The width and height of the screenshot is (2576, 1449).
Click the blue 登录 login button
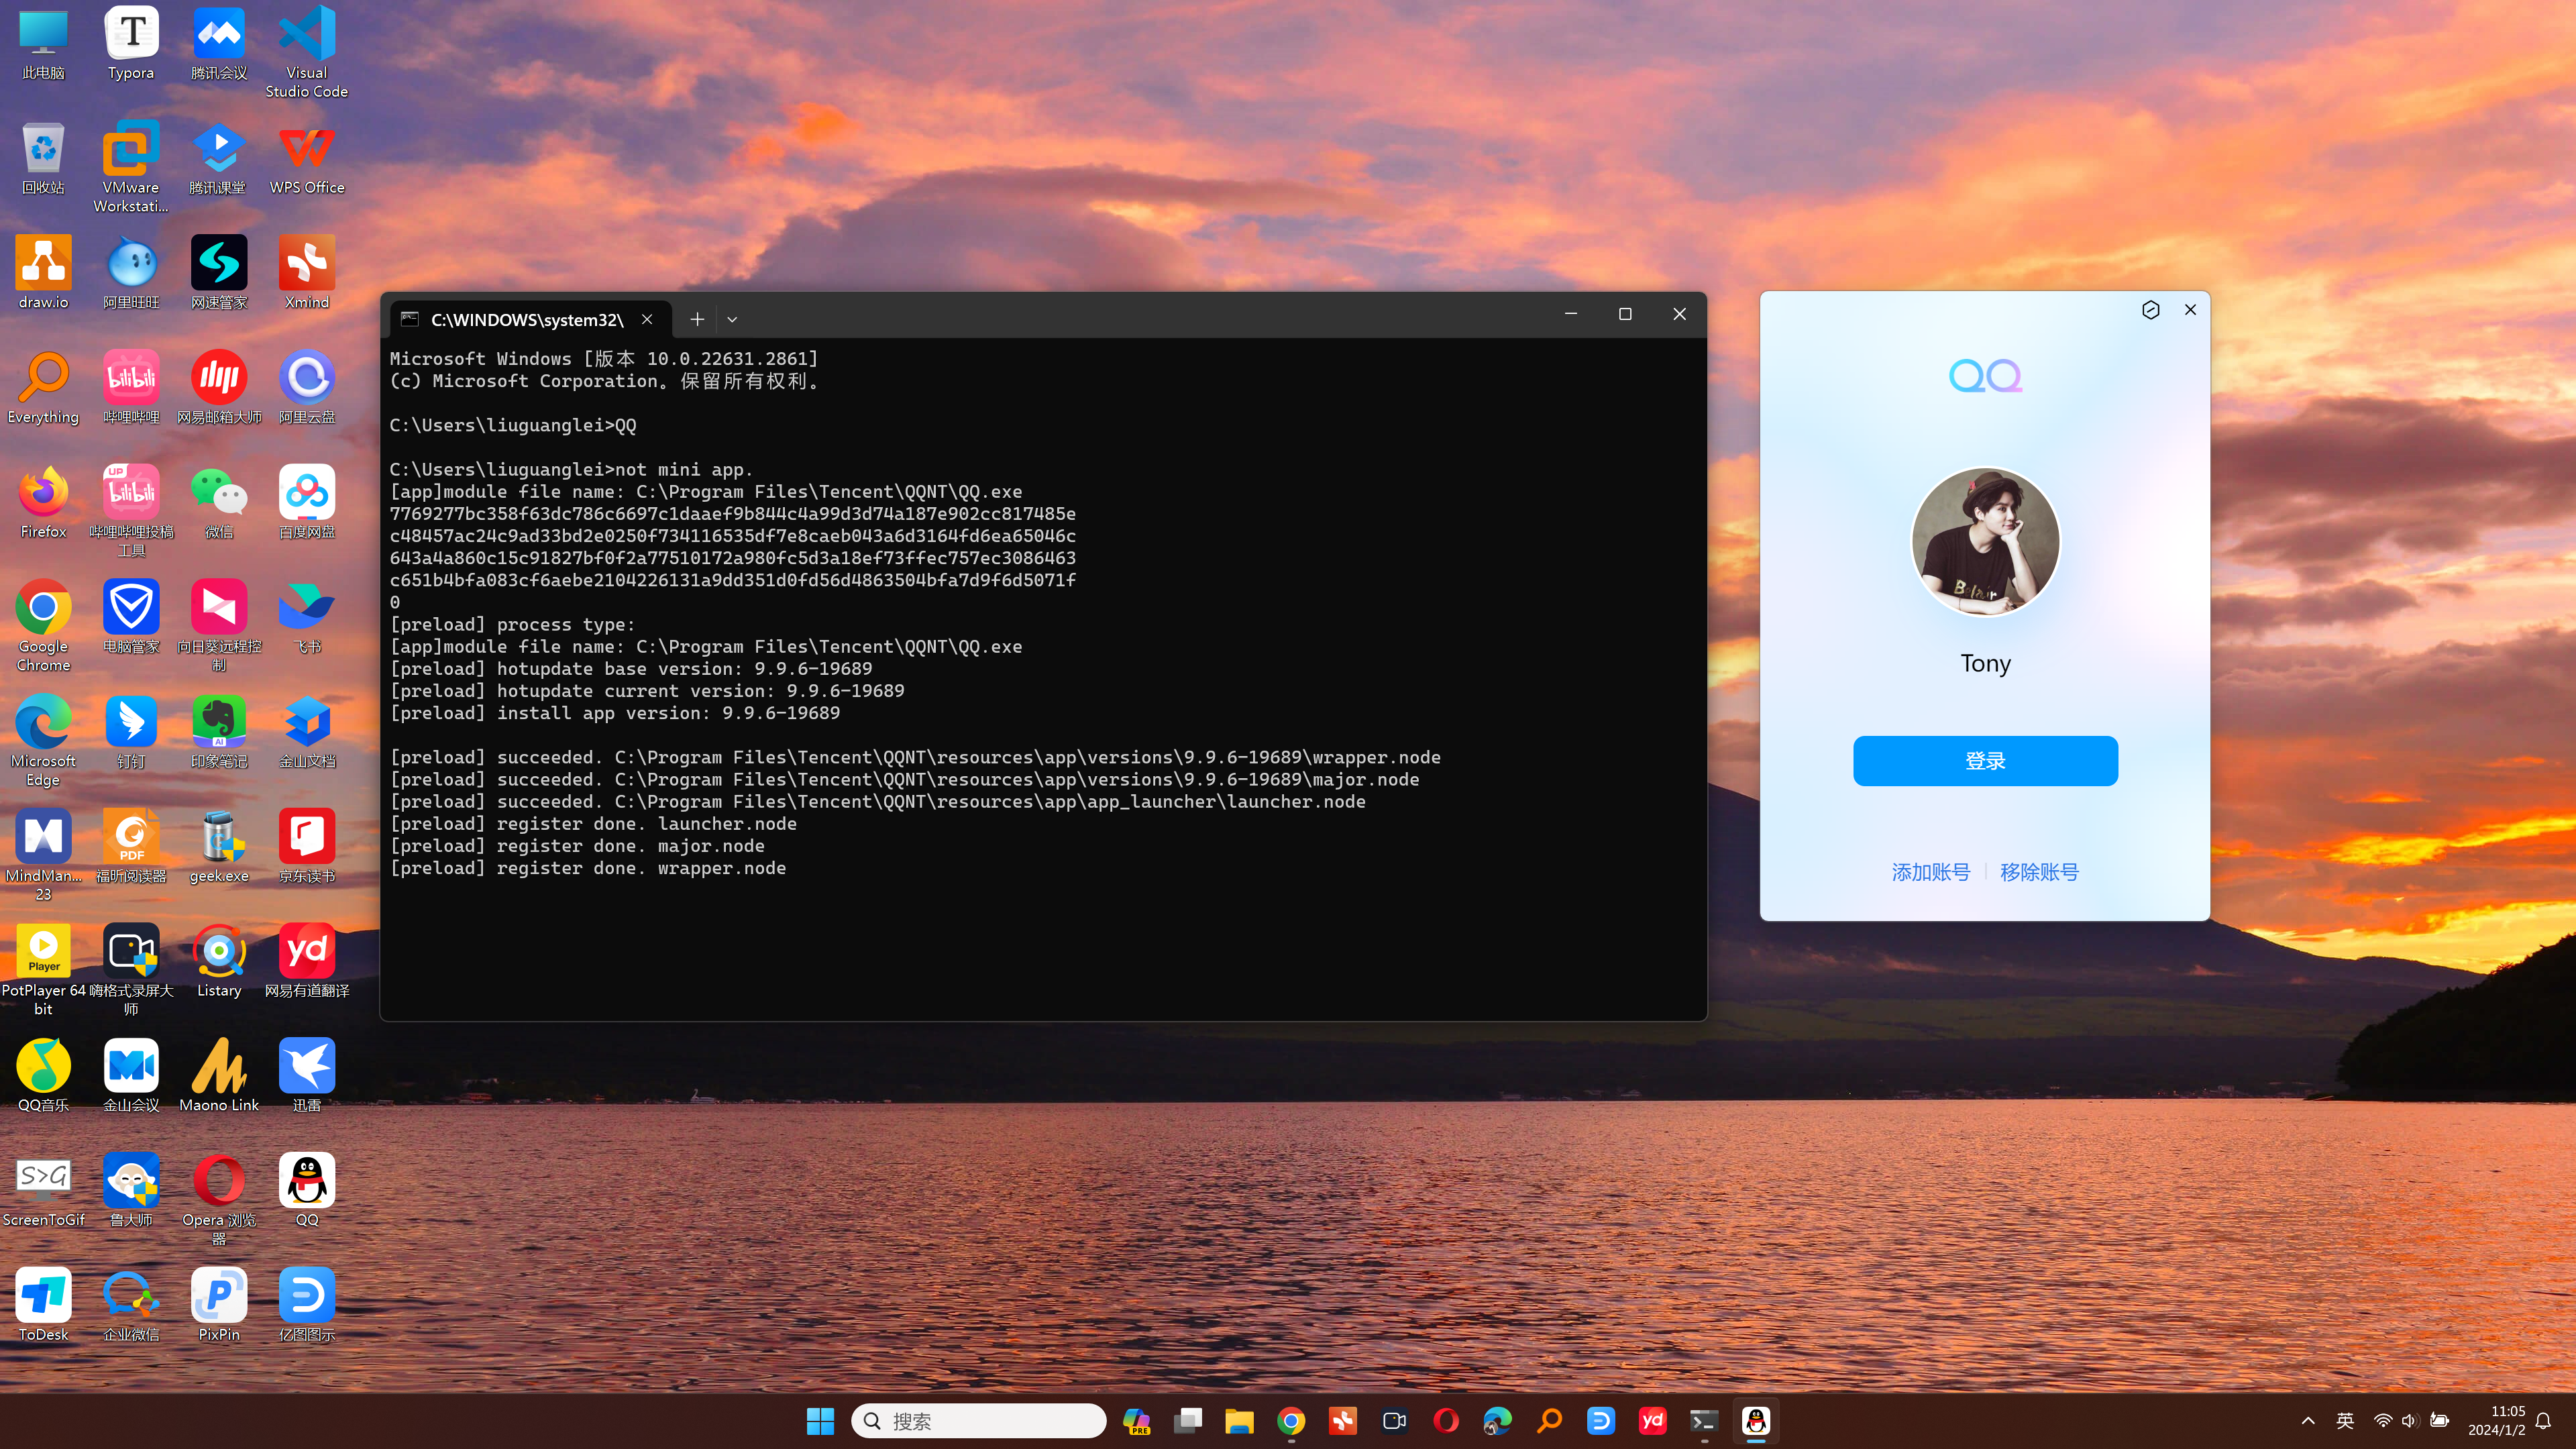[1985, 761]
